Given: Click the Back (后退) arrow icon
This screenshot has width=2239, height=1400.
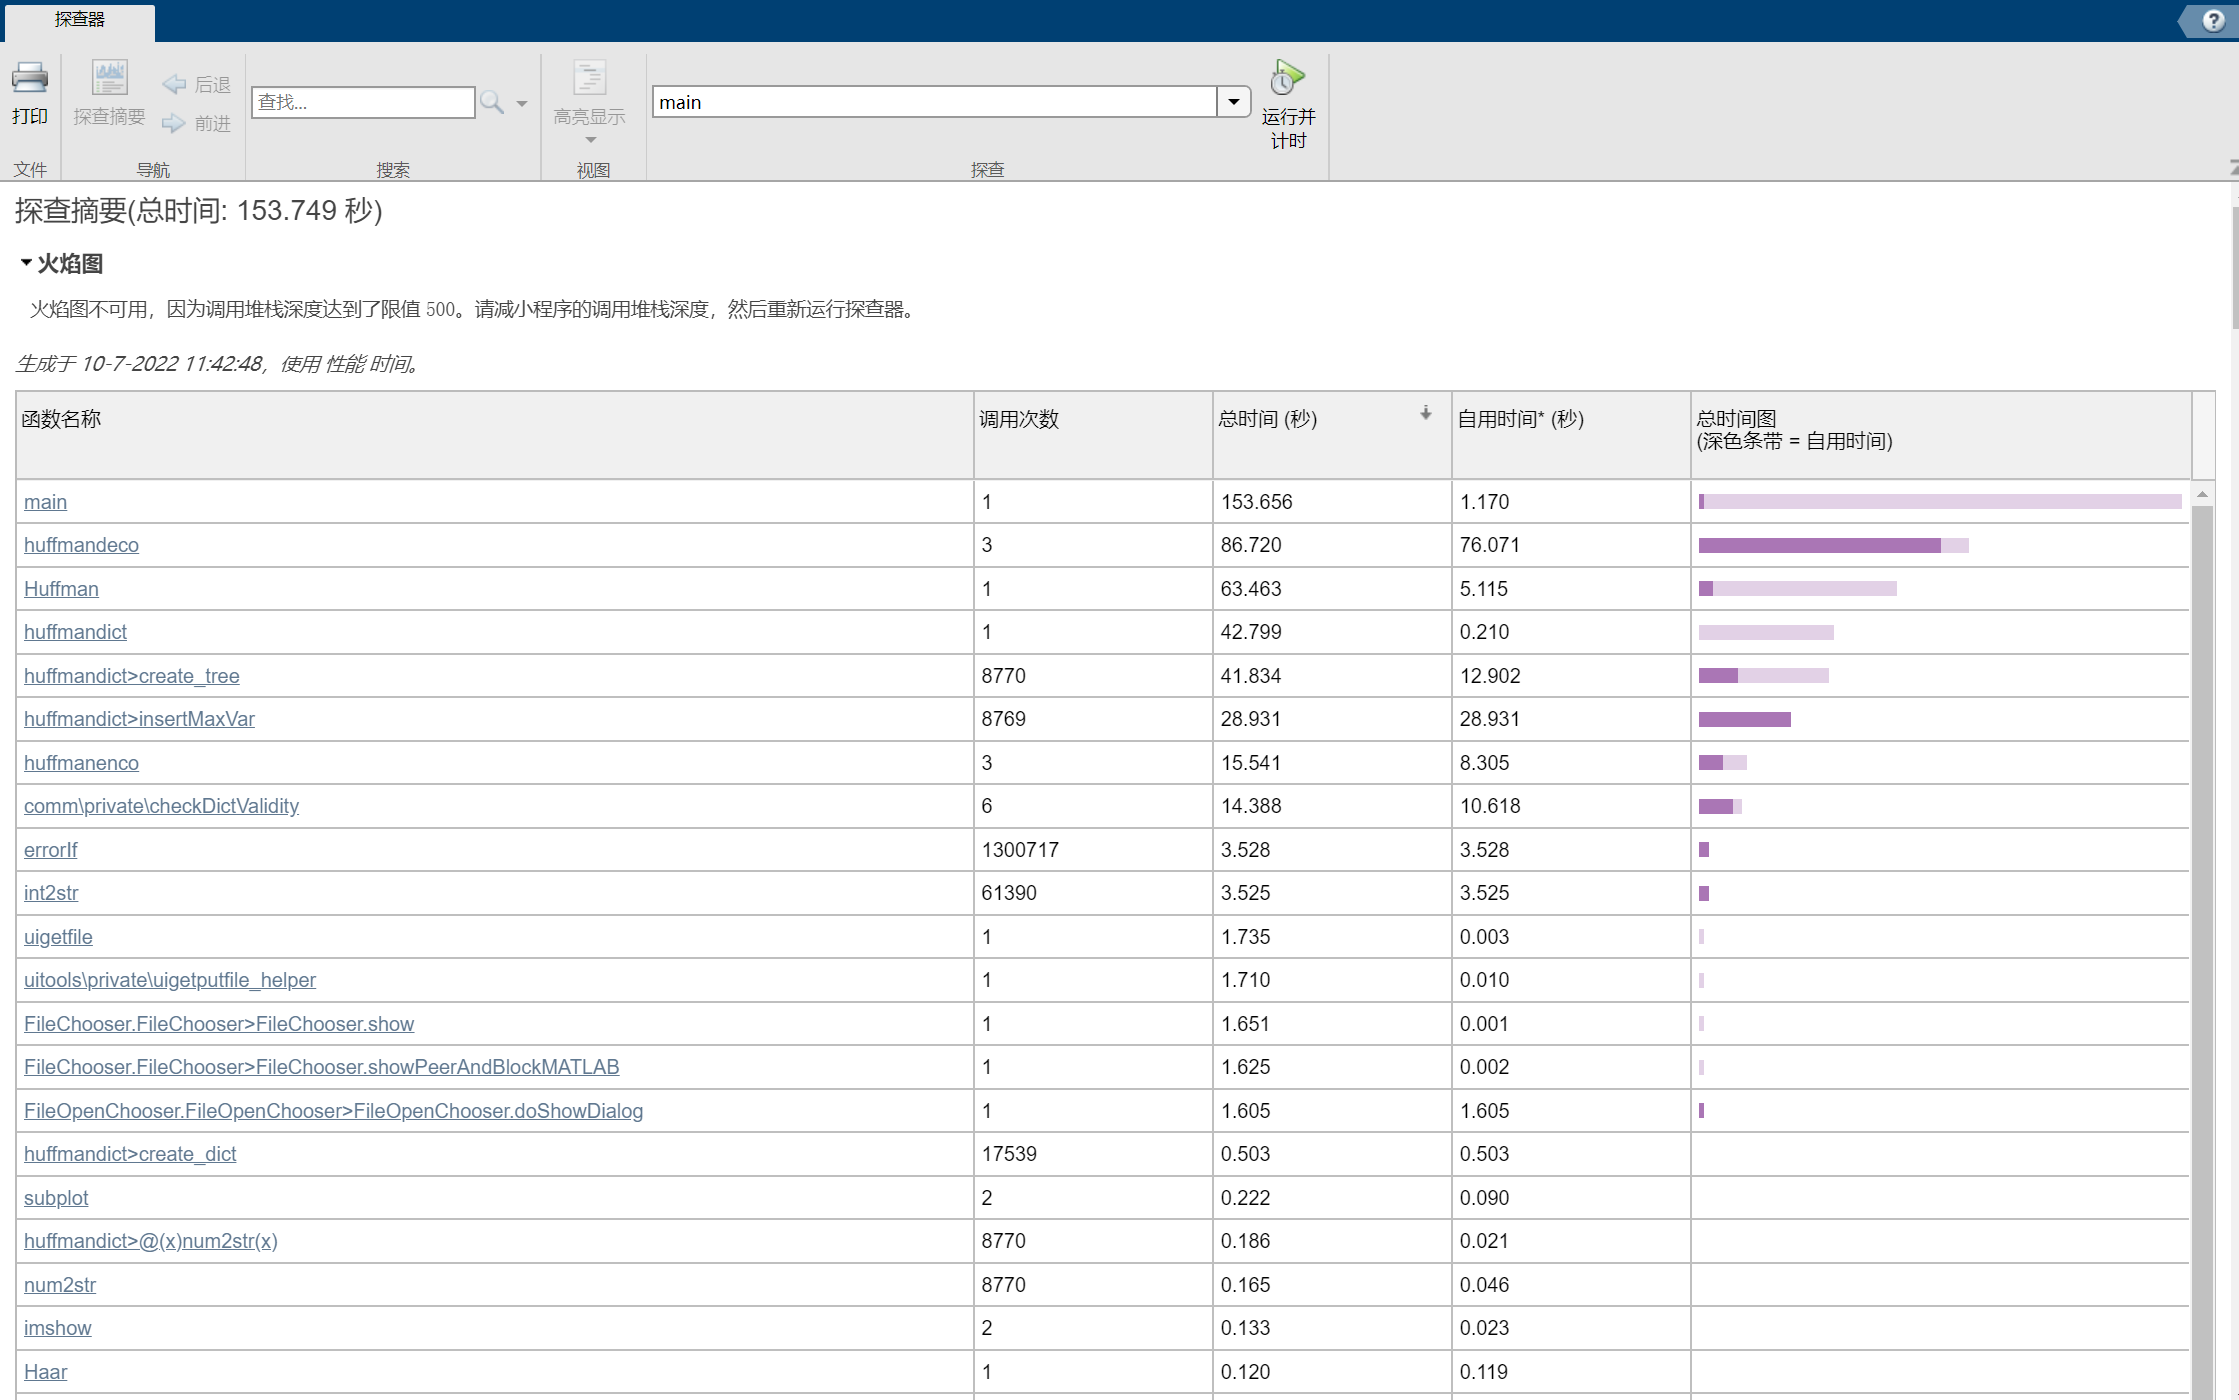Looking at the screenshot, I should (x=174, y=85).
